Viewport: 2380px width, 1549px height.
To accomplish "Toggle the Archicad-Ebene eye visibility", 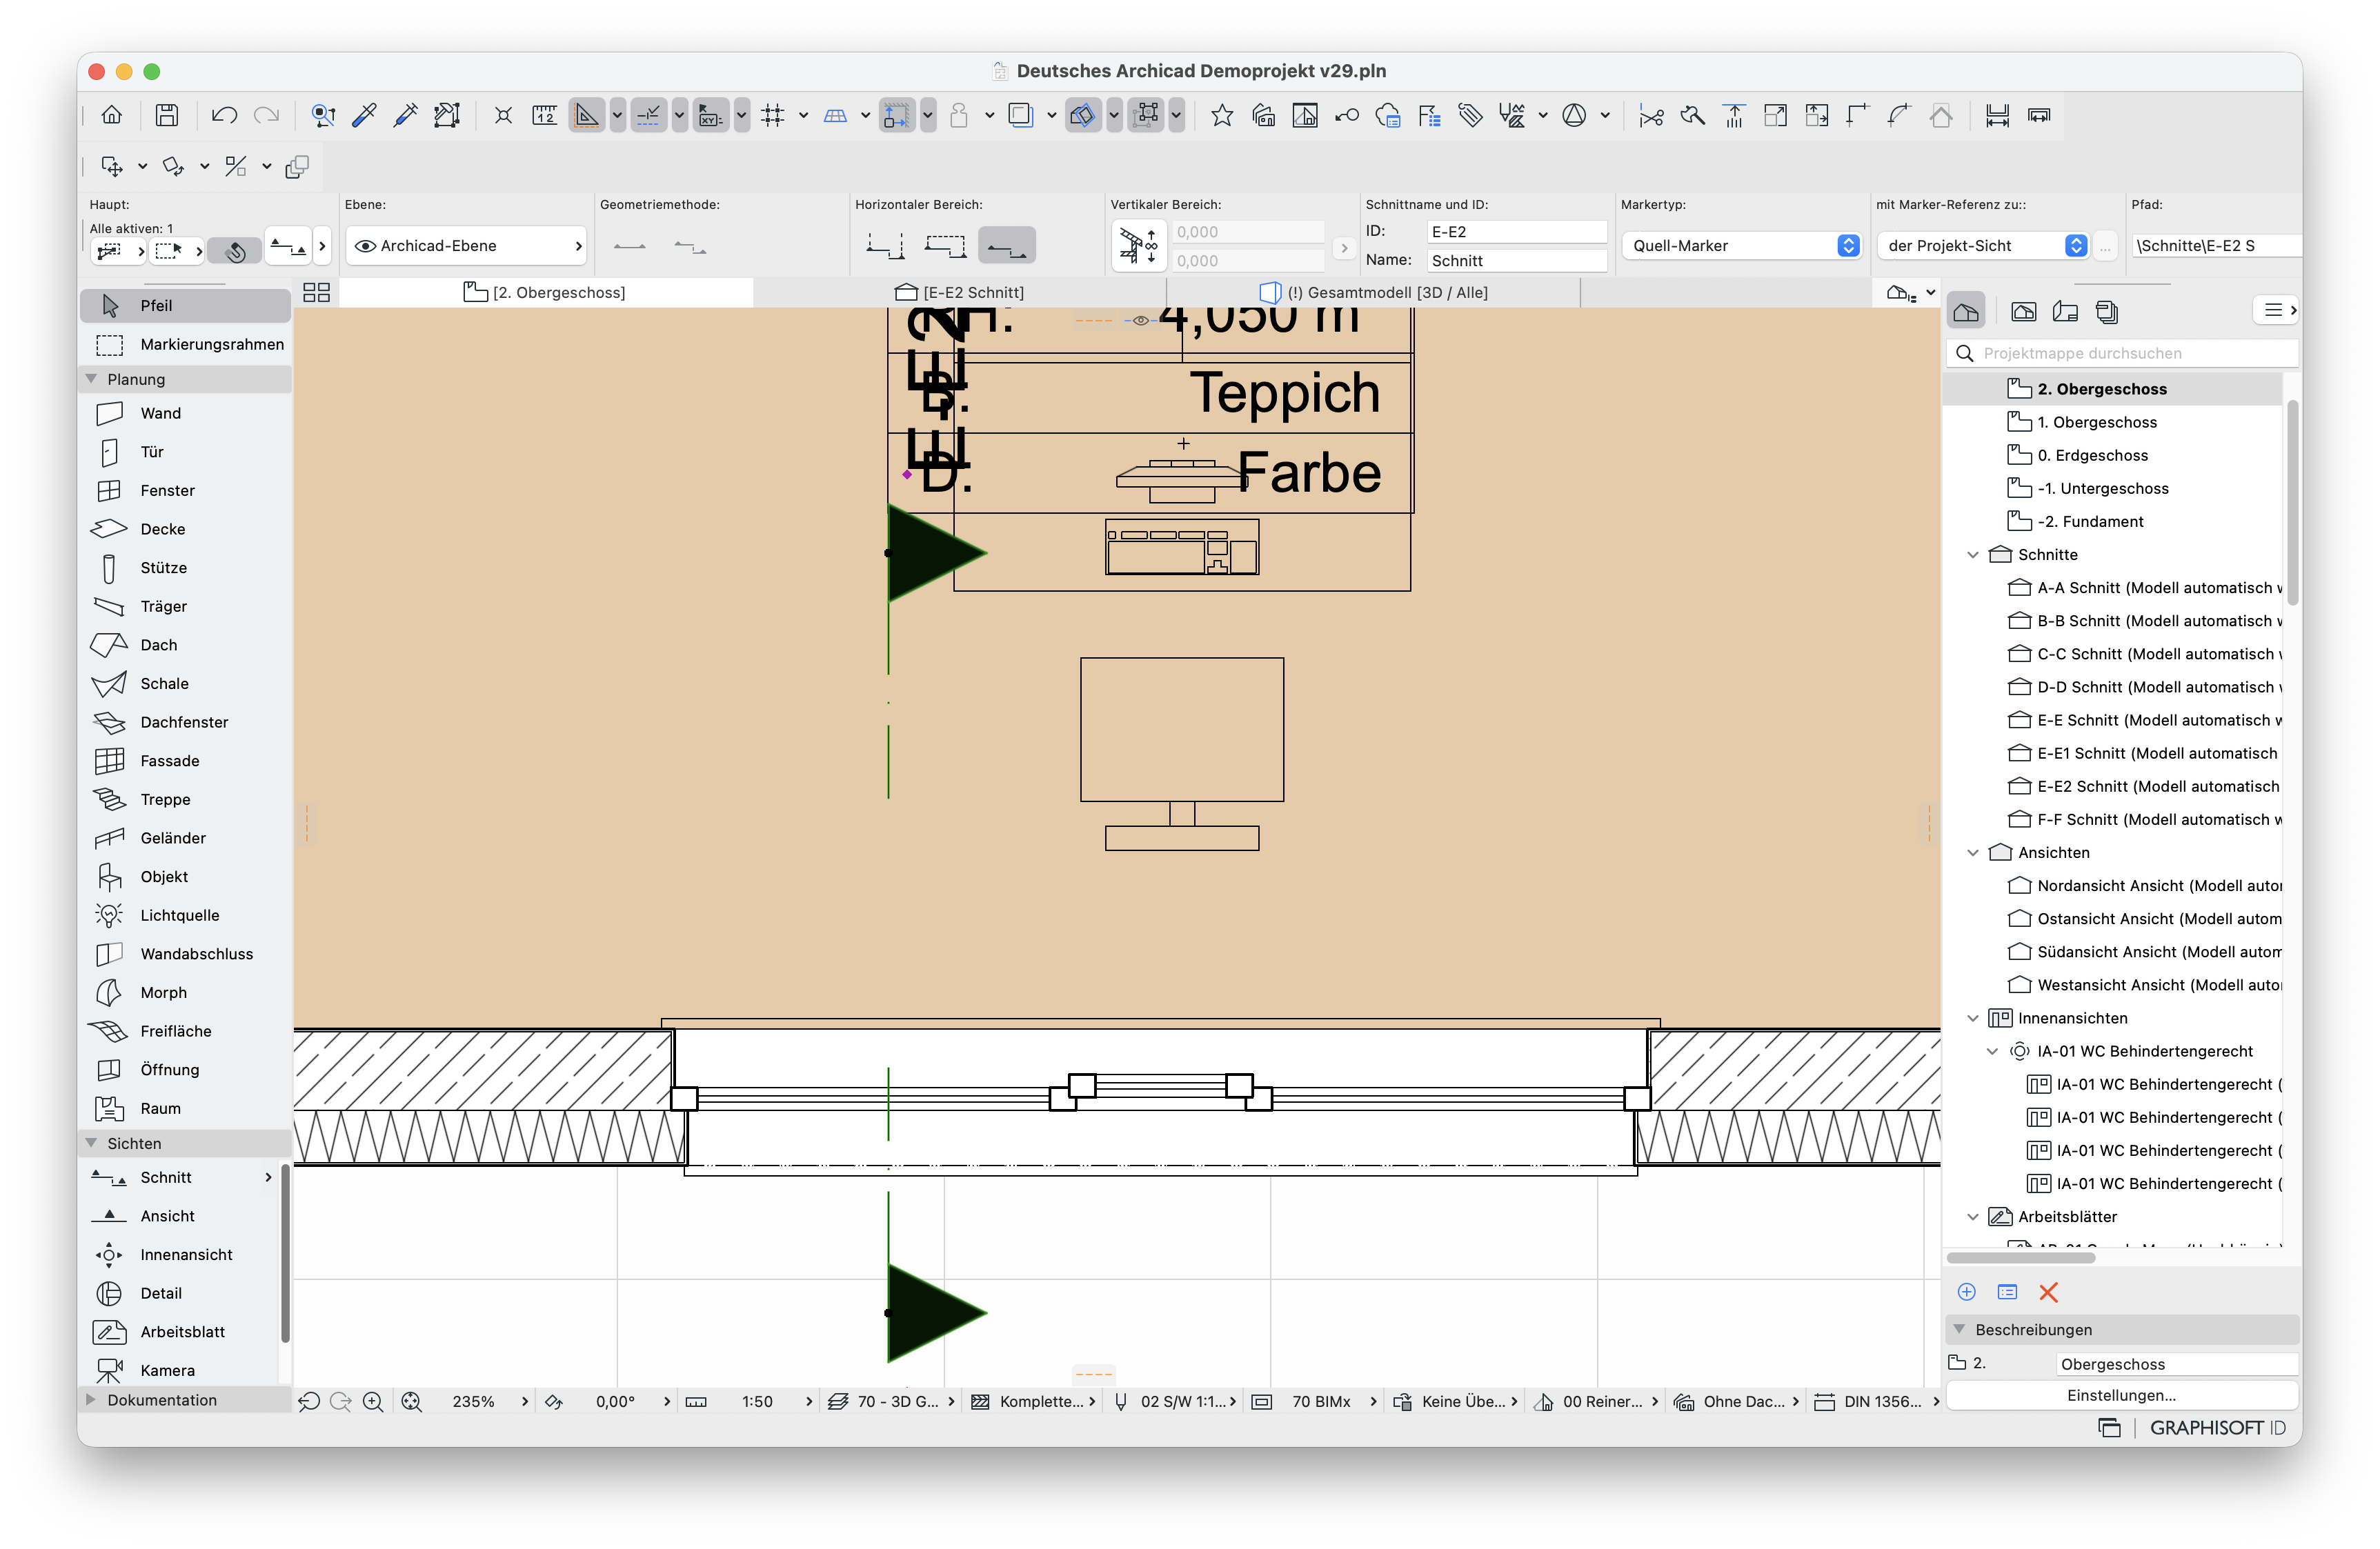I will [x=365, y=246].
